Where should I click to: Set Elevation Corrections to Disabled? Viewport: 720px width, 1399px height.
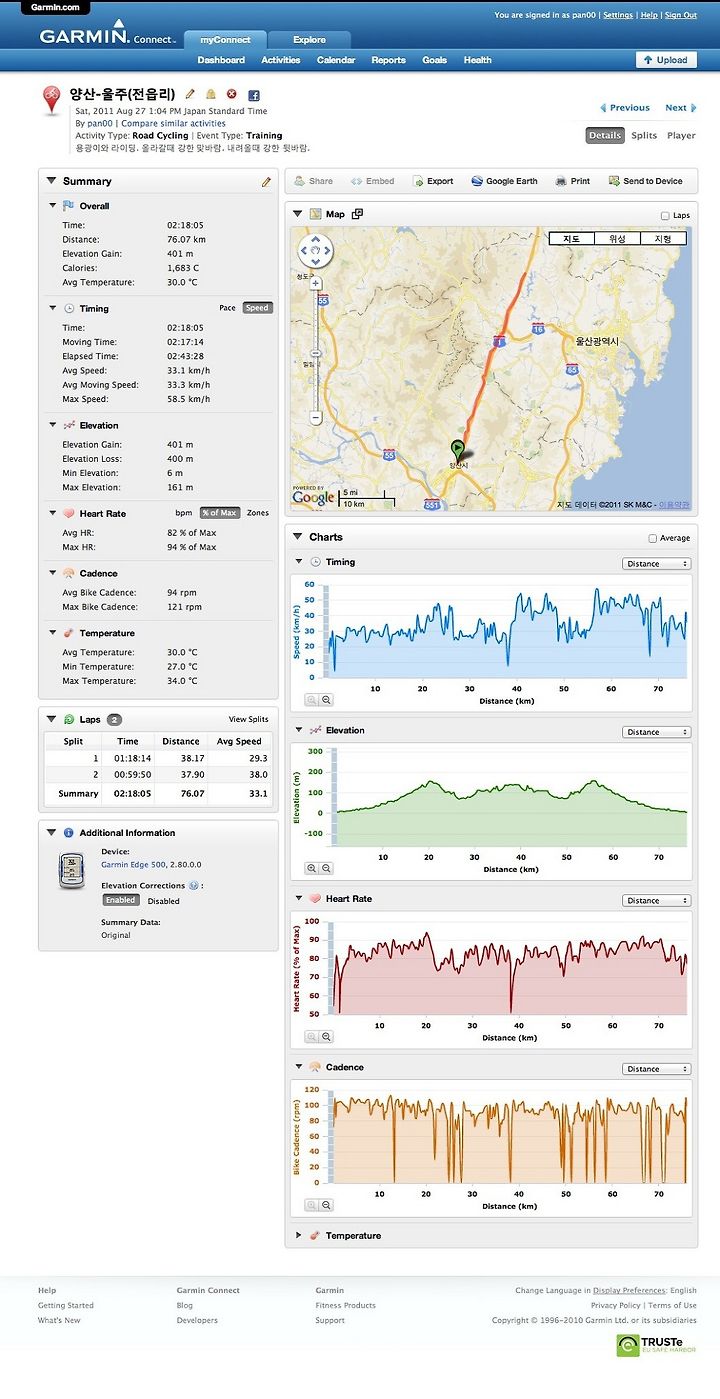(x=164, y=901)
